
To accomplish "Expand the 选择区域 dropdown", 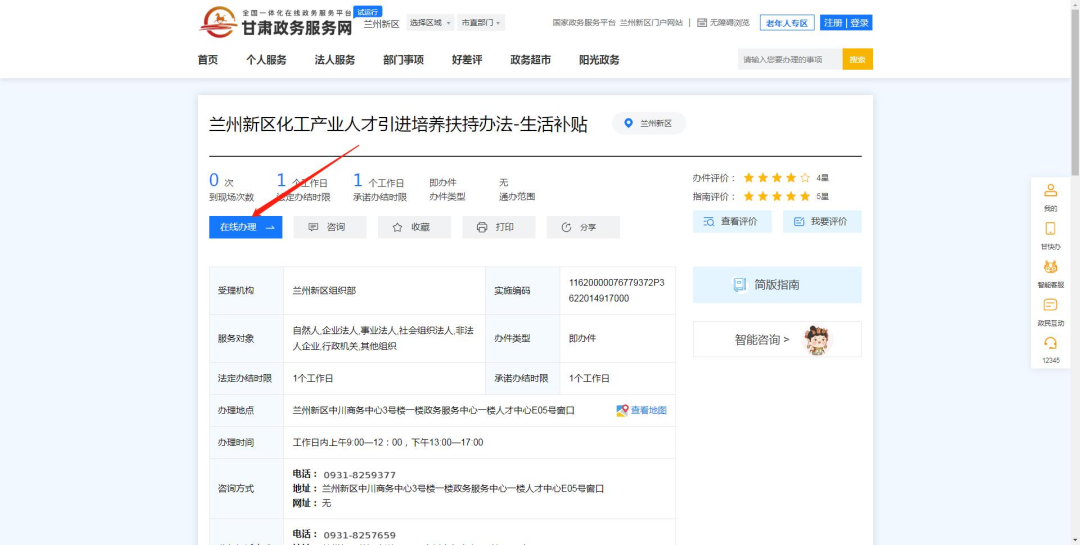I will click(x=430, y=23).
